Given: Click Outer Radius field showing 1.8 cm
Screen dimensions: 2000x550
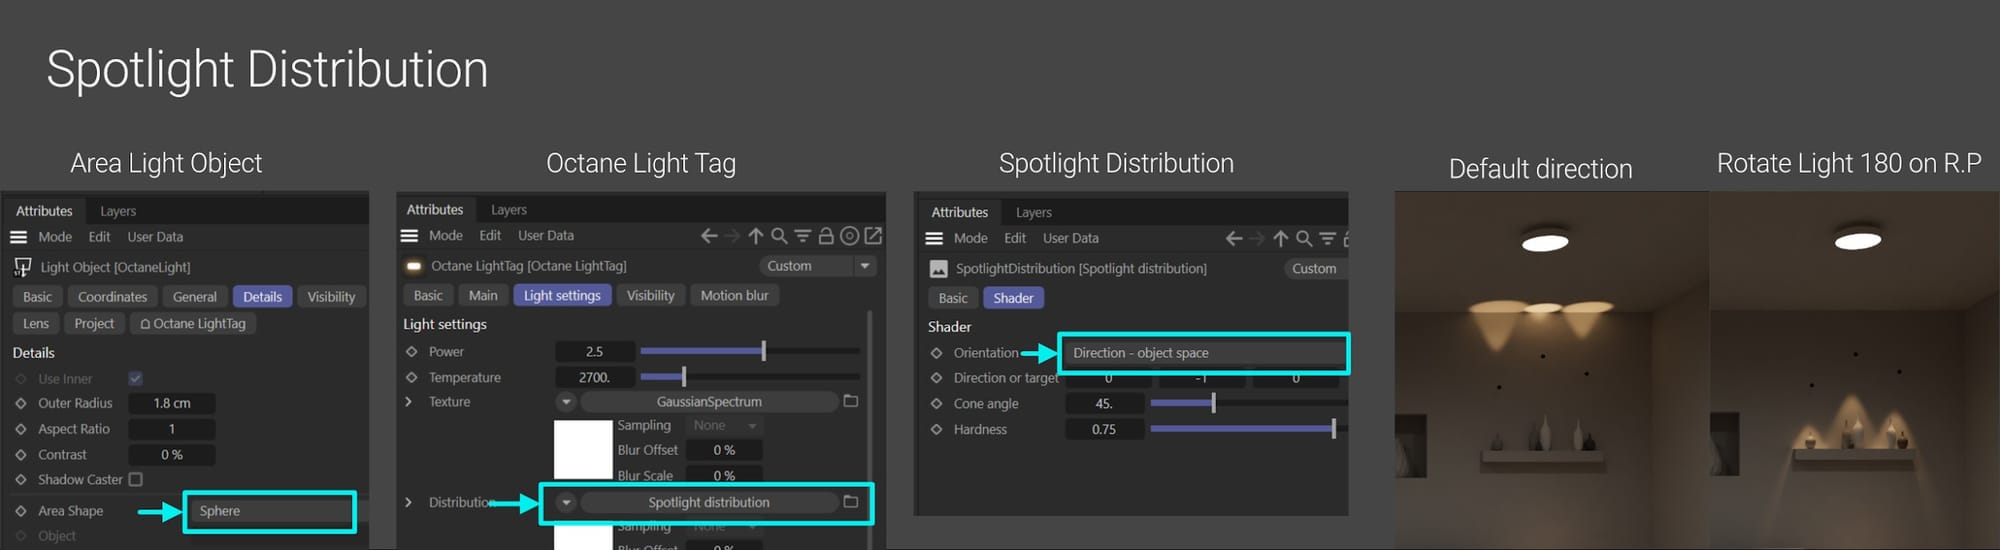Looking at the screenshot, I should coord(172,403).
